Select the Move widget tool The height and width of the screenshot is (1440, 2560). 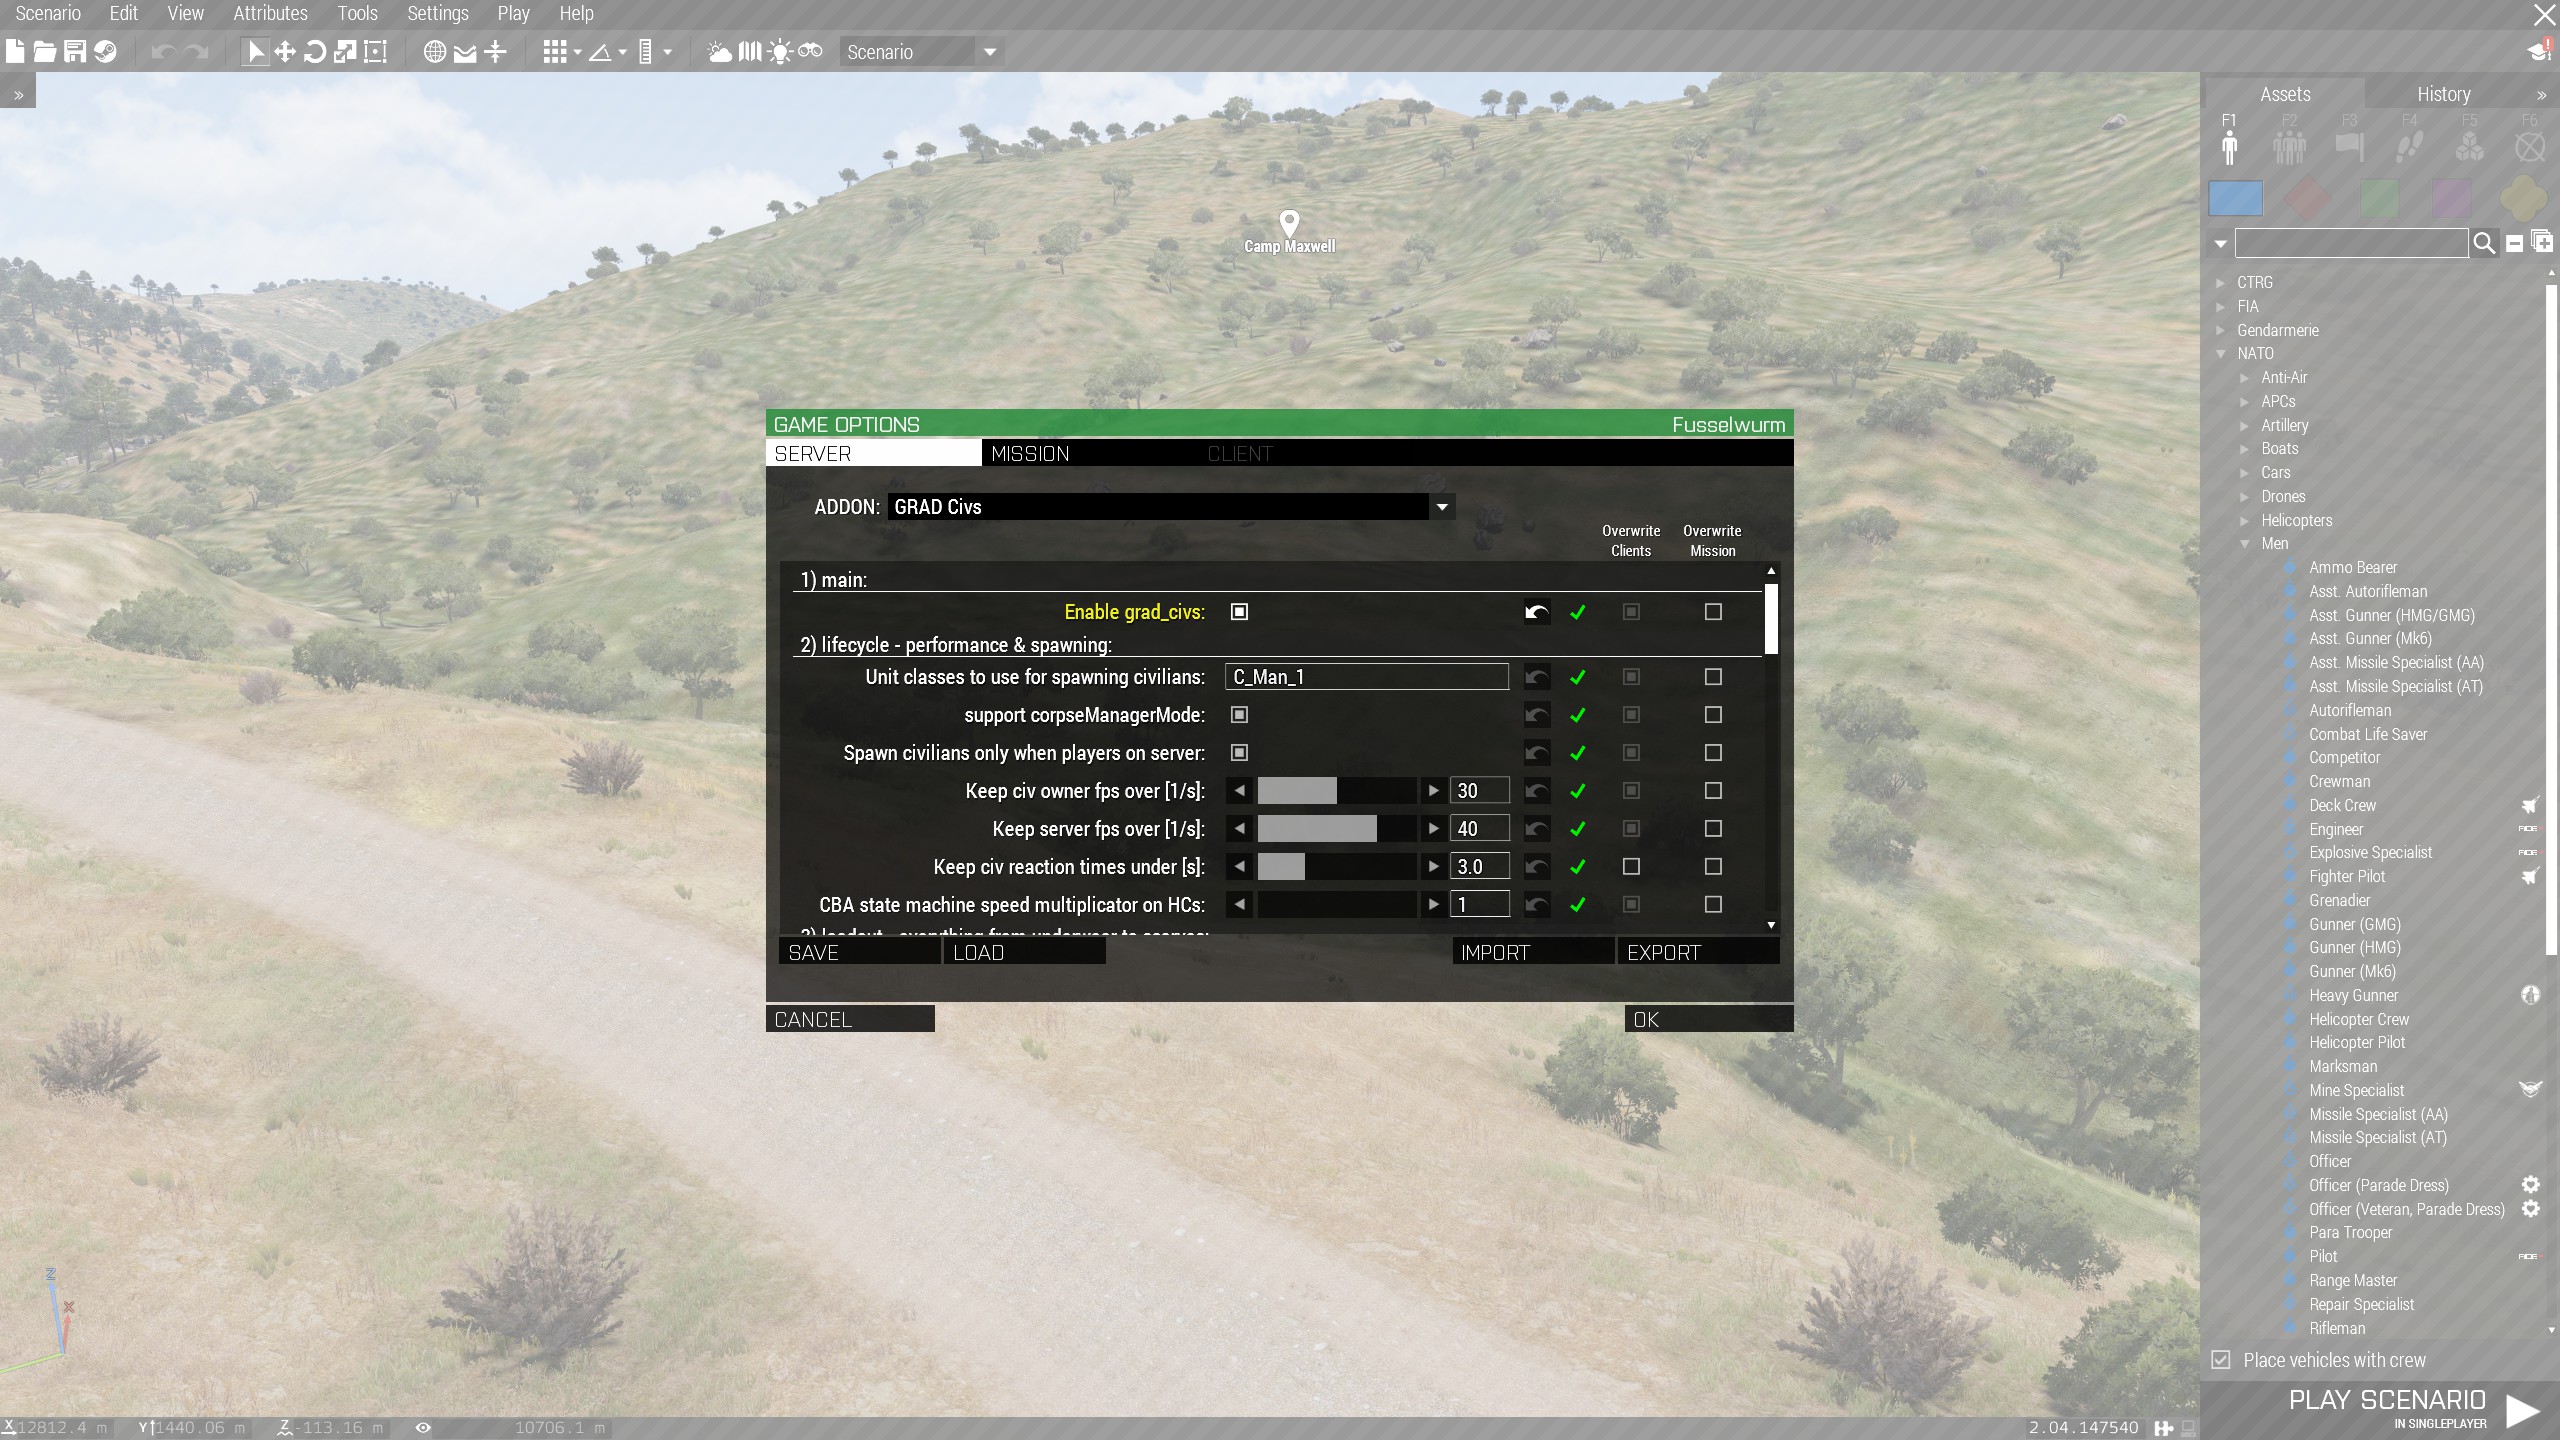[285, 52]
